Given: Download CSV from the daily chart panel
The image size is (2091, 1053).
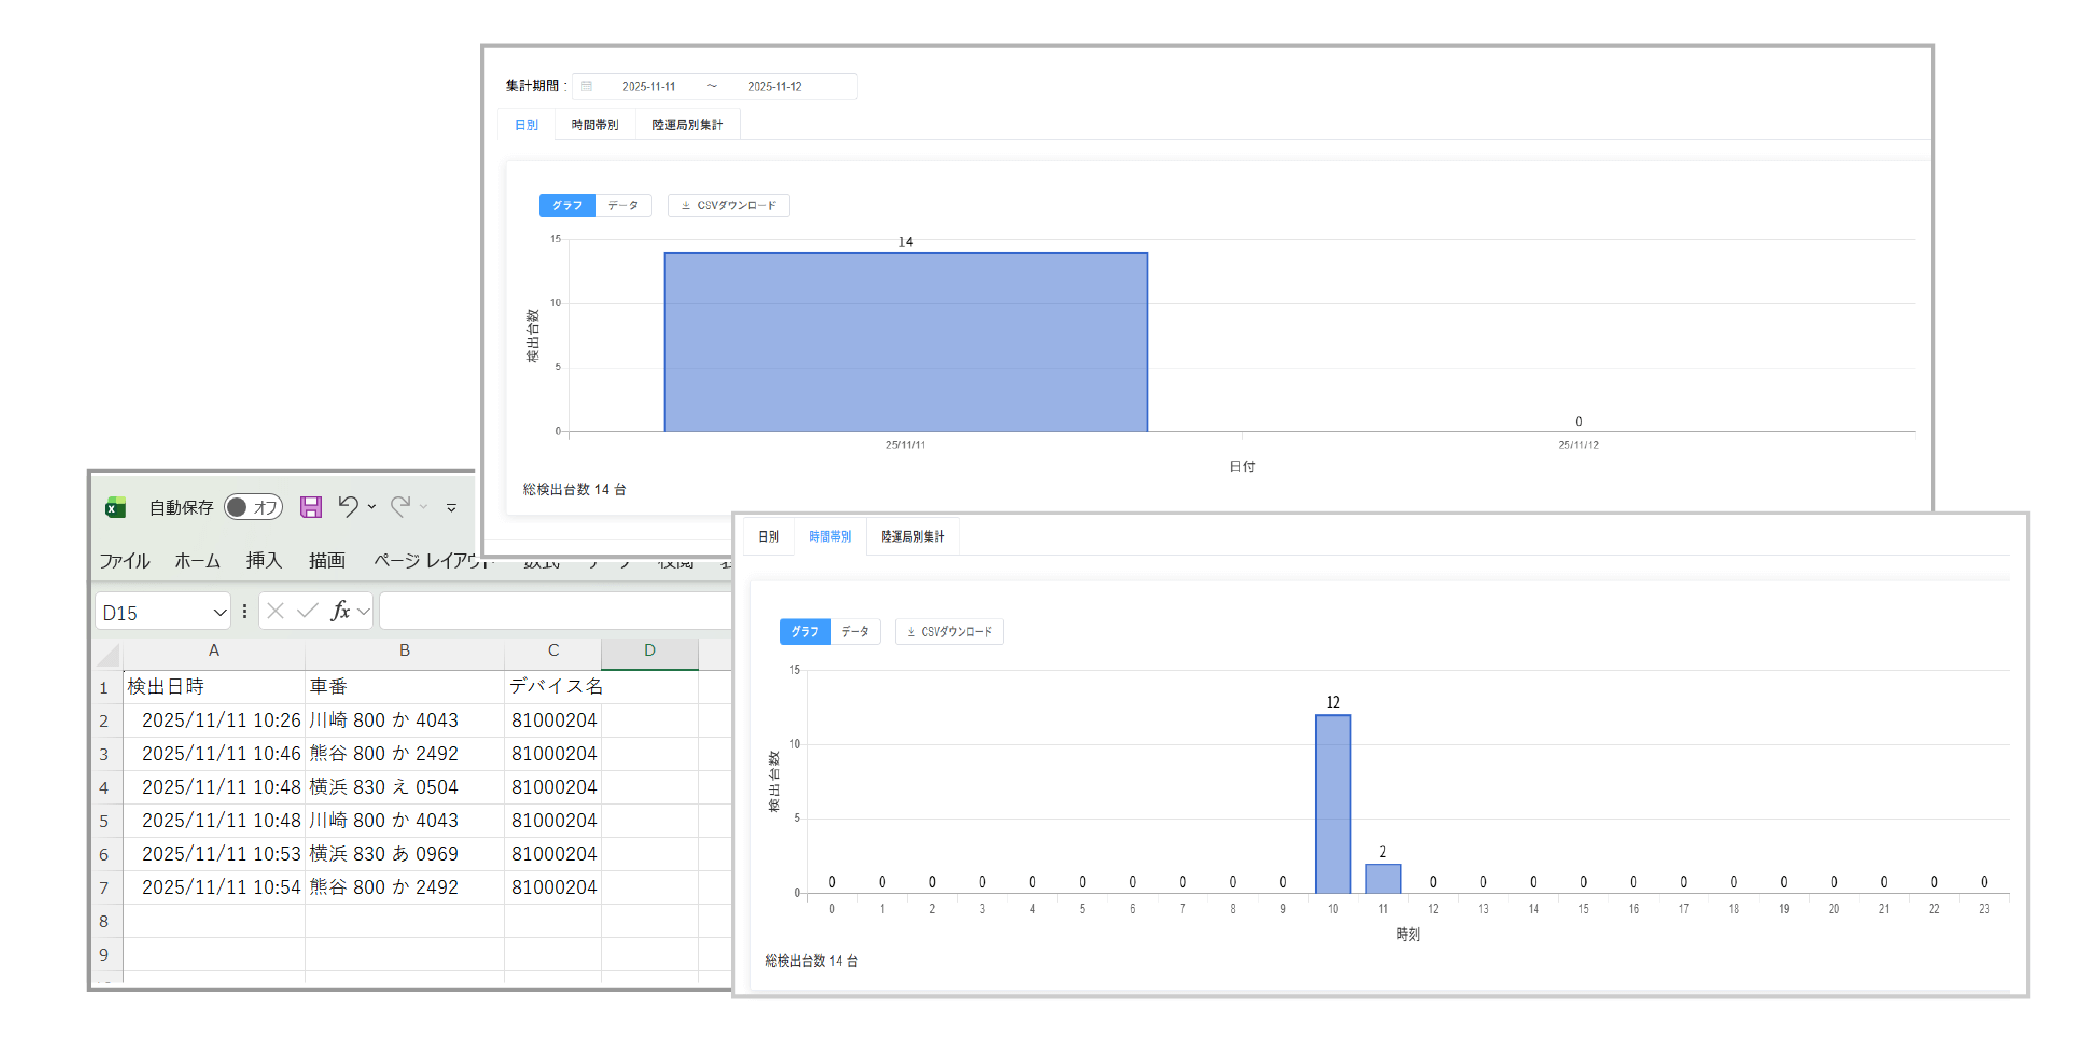Looking at the screenshot, I should 728,206.
